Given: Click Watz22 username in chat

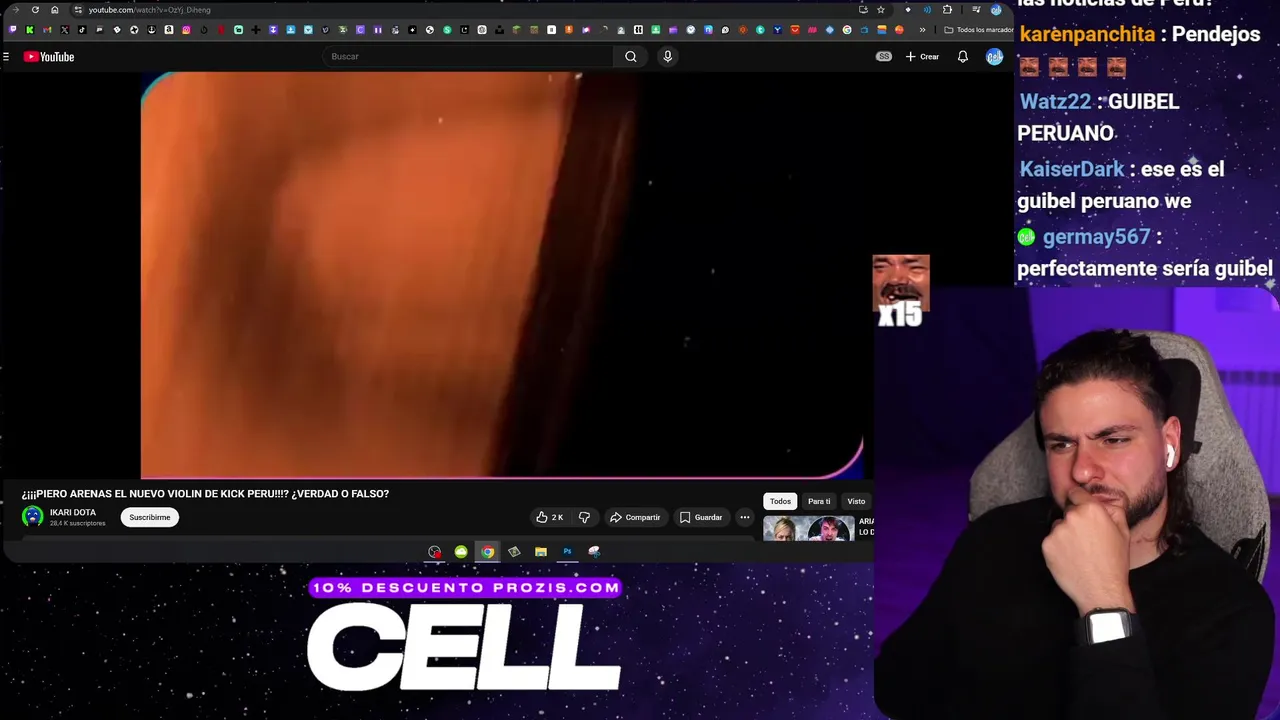Looking at the screenshot, I should point(1055,102).
